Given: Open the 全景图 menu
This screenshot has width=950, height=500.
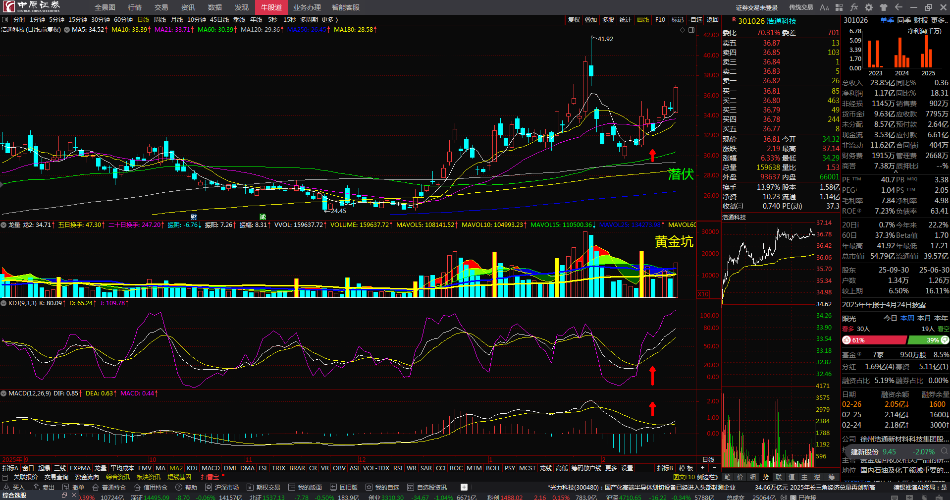Looking at the screenshot, I should click(x=105, y=7).
